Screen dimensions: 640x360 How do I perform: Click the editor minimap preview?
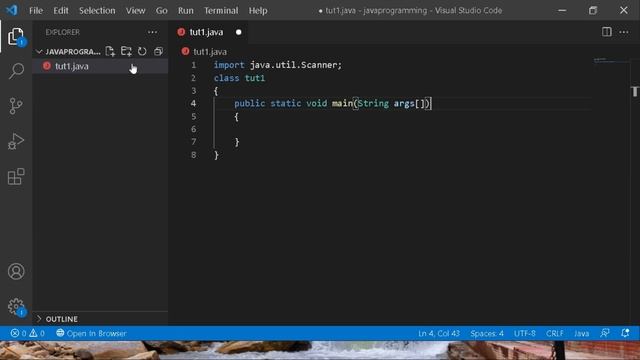(610, 60)
